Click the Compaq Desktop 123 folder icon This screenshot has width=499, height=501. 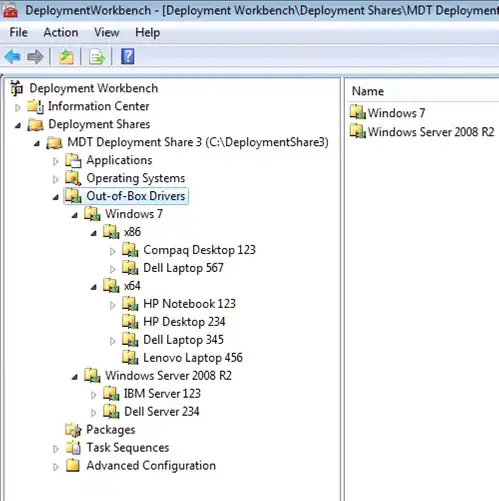pos(130,250)
